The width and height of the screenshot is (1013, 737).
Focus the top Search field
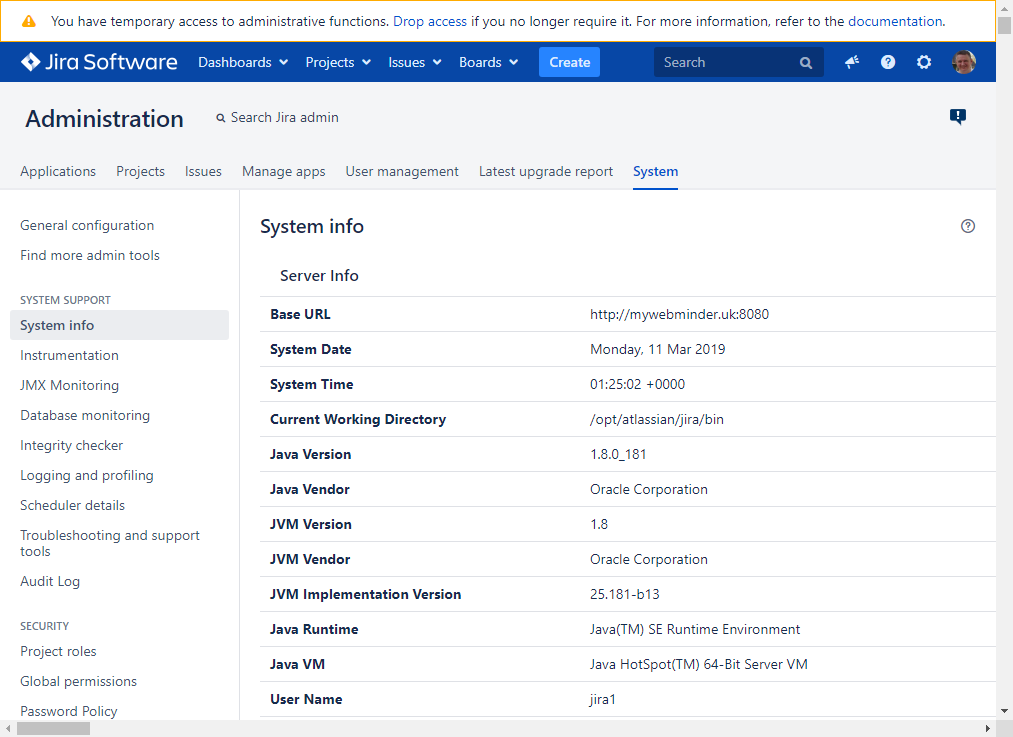tap(738, 62)
